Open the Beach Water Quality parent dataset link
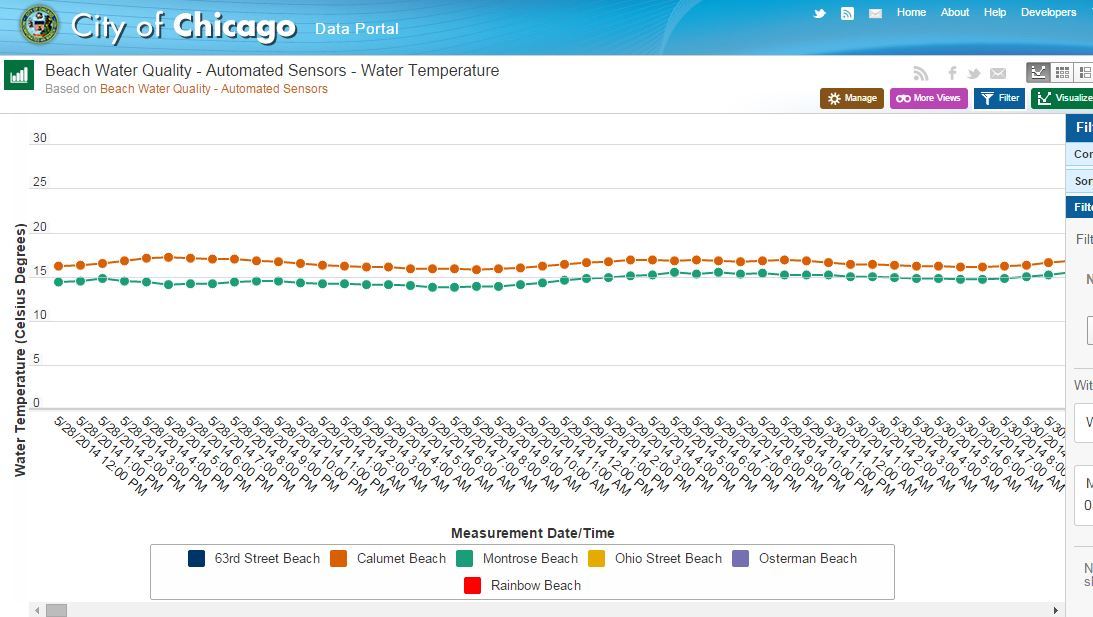 tap(213, 89)
